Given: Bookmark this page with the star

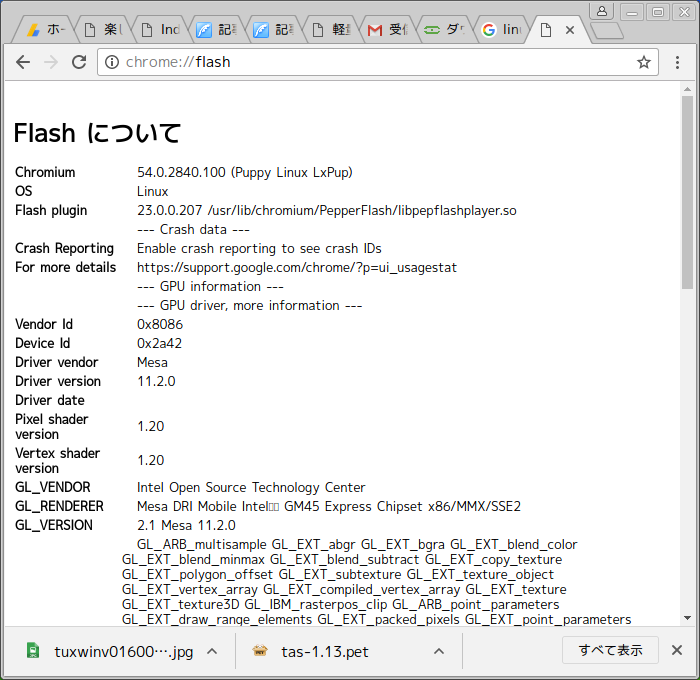Looking at the screenshot, I should [x=643, y=62].
